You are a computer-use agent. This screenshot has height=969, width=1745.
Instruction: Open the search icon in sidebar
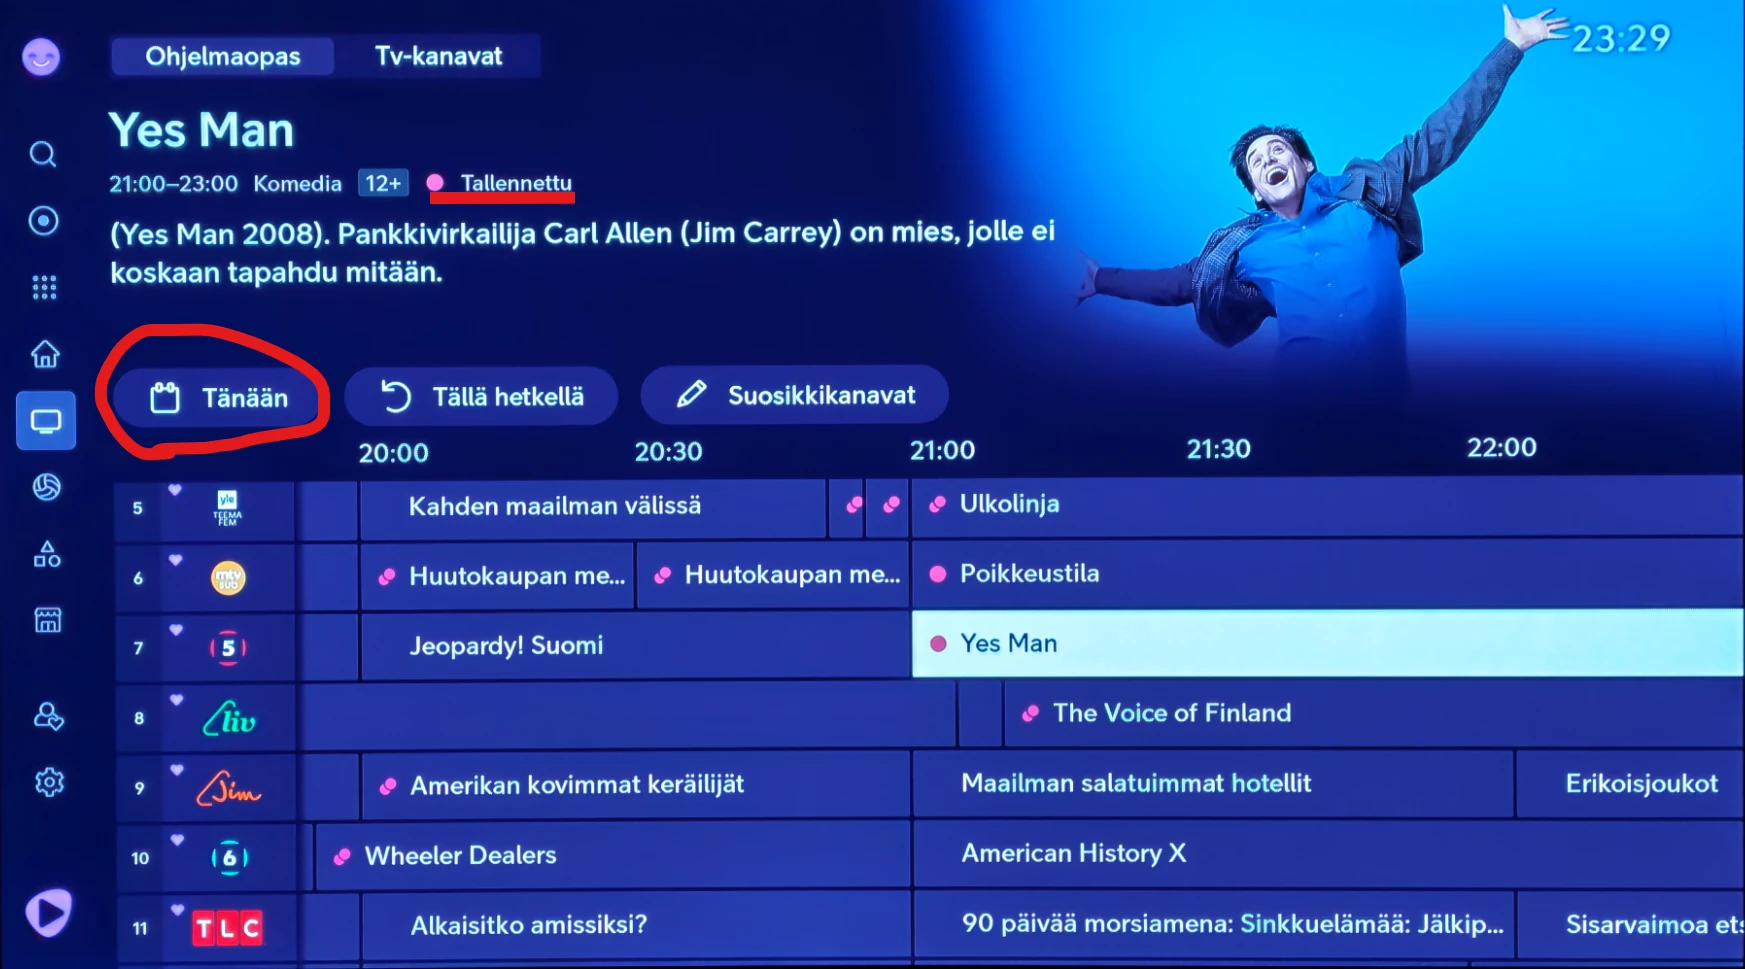[43, 154]
